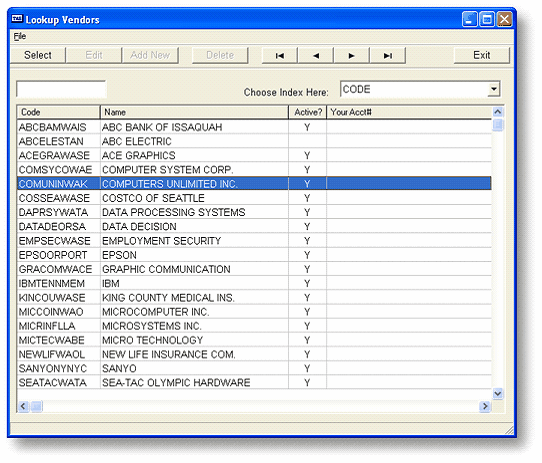The image size is (542, 463).
Task: Click the IBMTENNMEM code cell
Action: click(59, 284)
